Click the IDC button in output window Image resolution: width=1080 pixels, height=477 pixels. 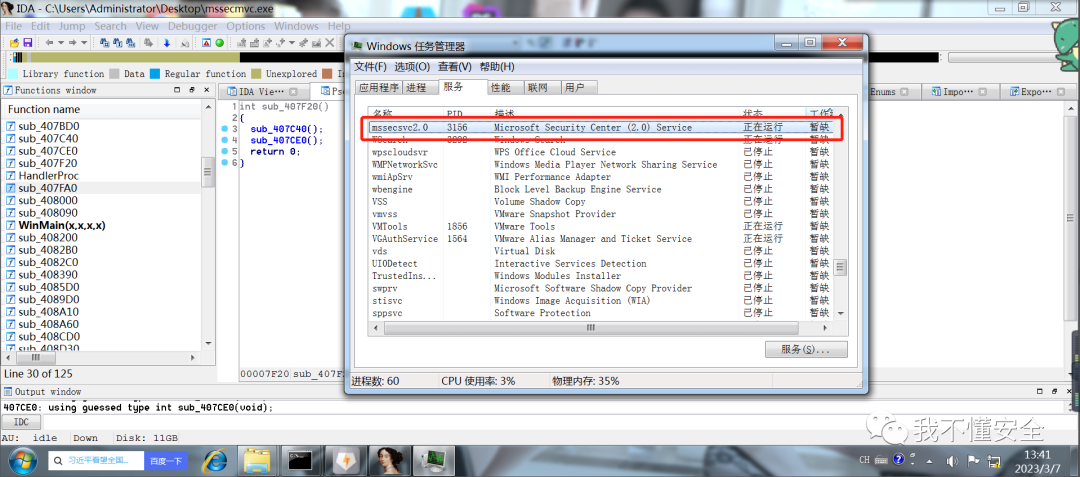click(x=22, y=423)
